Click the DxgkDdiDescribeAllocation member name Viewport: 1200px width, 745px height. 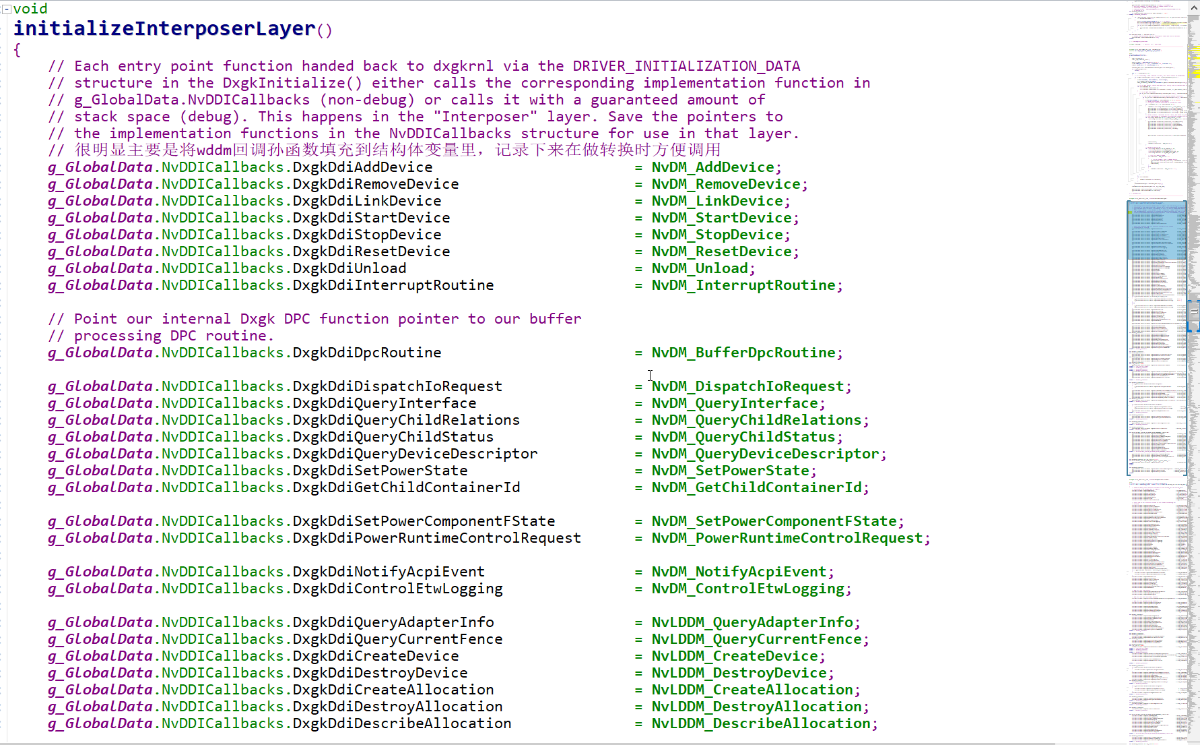(402, 724)
